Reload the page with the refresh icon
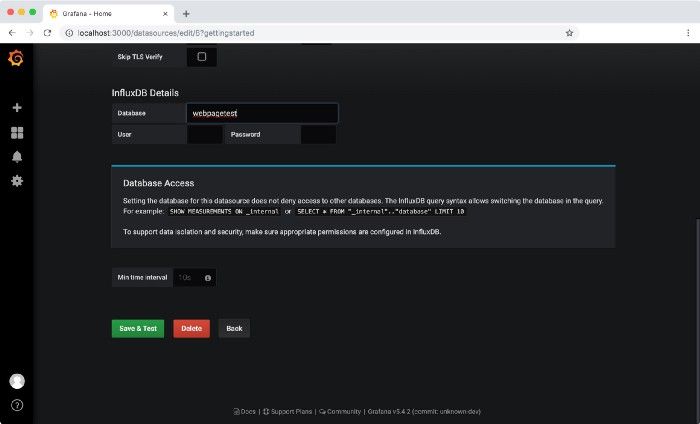 [x=47, y=33]
